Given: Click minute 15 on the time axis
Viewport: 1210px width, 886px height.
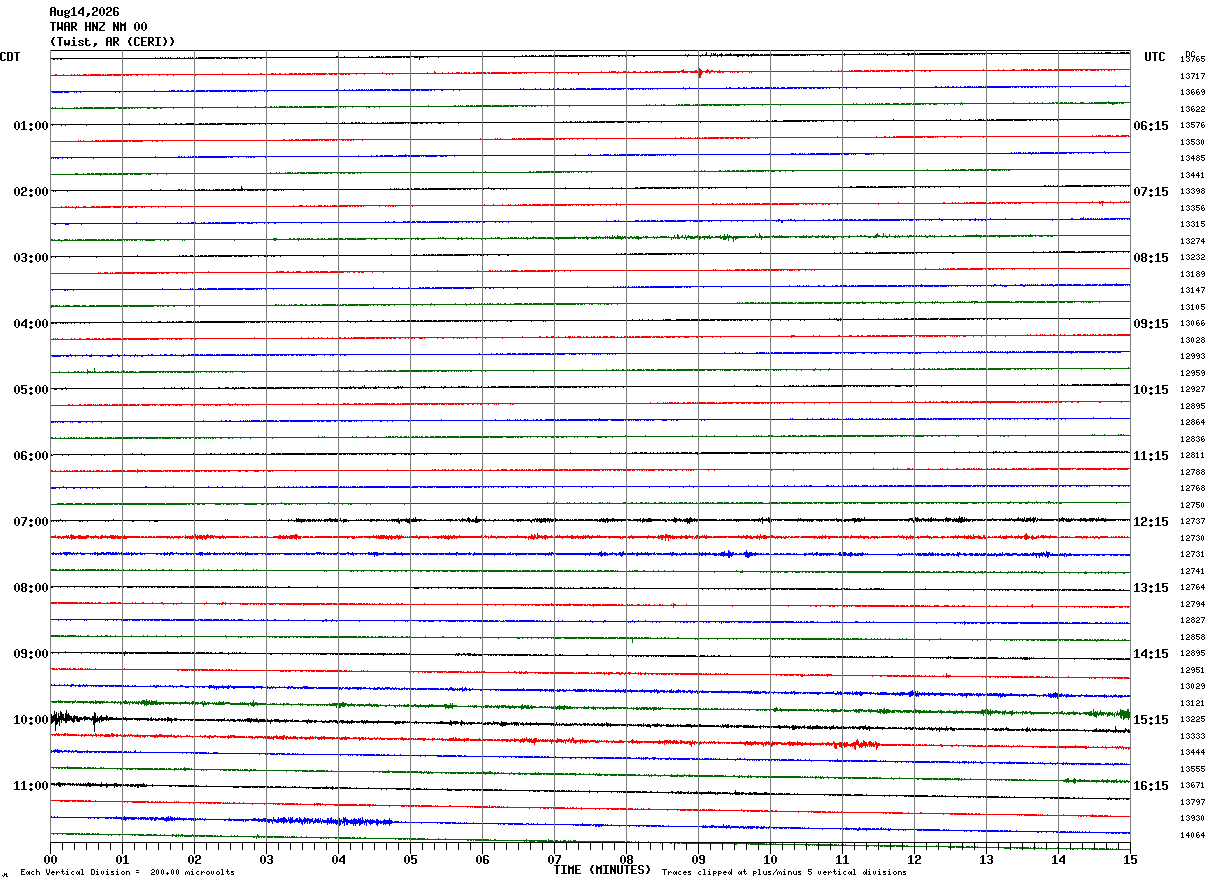Looking at the screenshot, I should (x=1130, y=859).
